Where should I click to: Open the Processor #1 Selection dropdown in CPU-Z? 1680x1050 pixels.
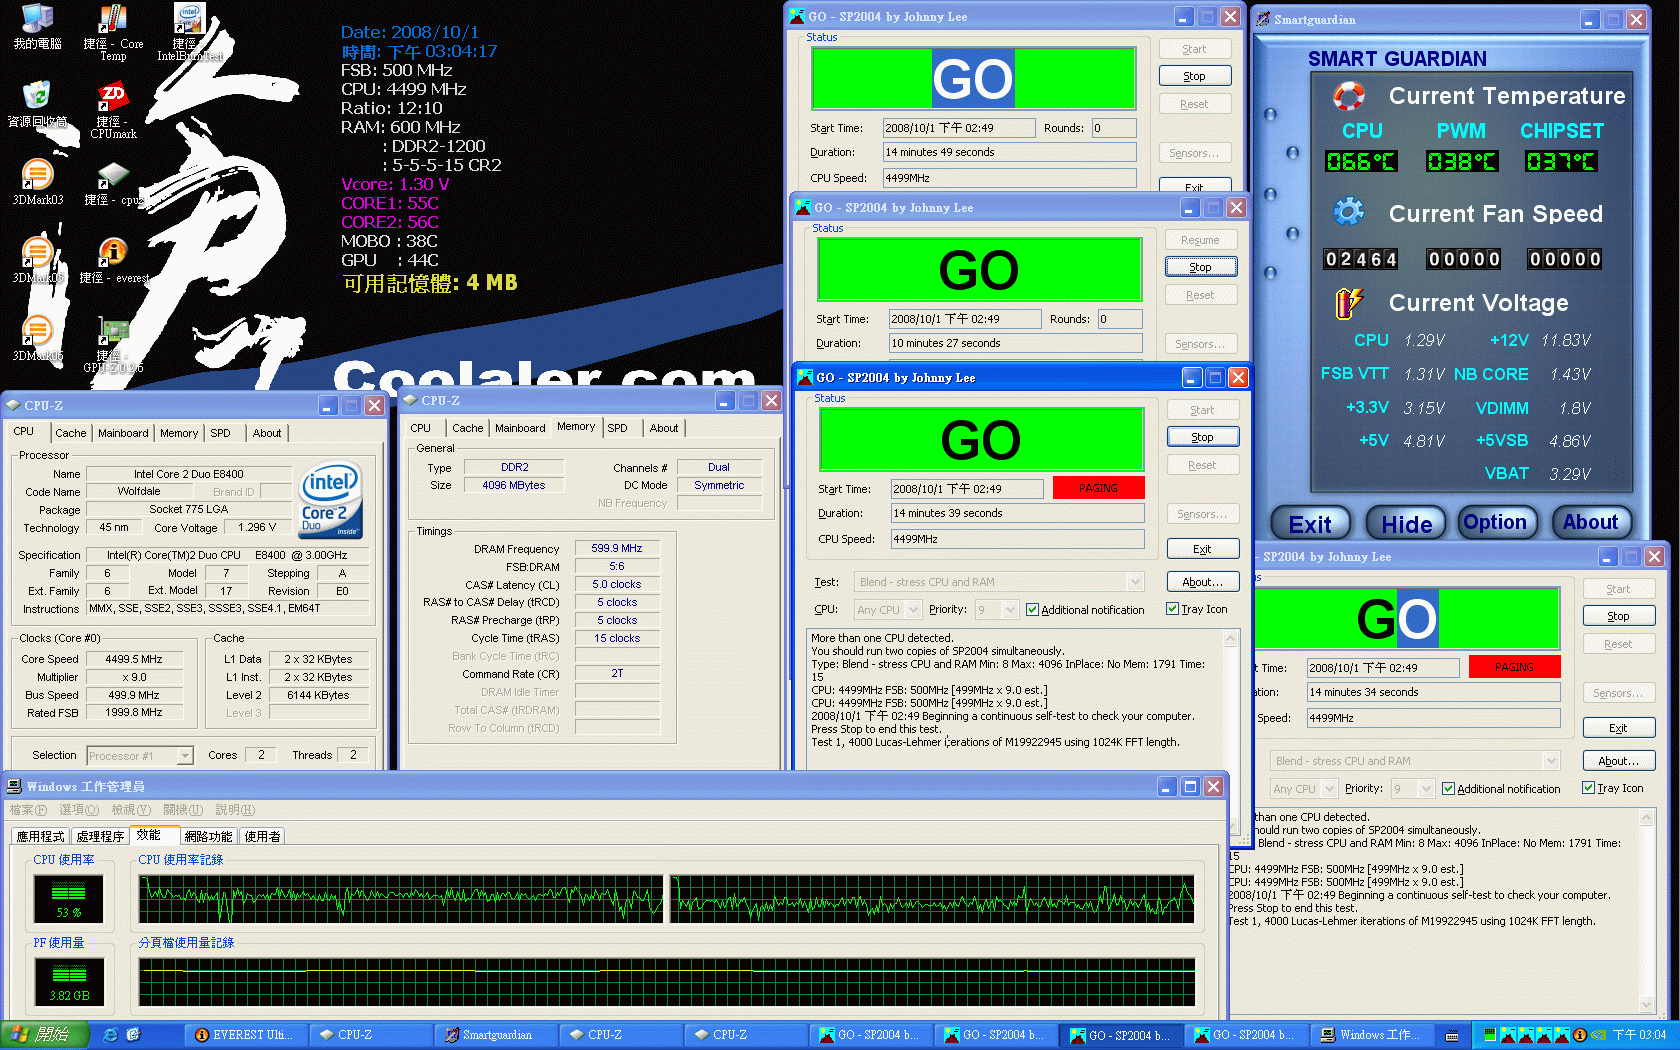[185, 756]
